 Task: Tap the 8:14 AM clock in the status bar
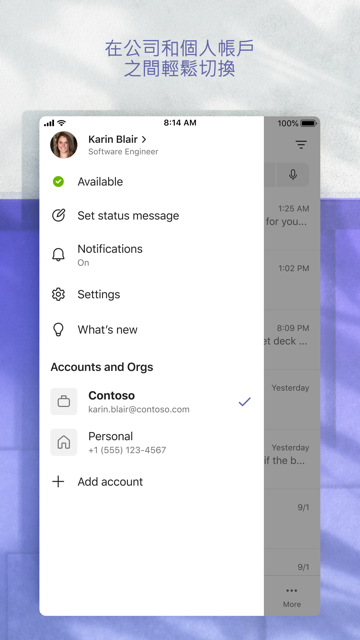(x=180, y=122)
